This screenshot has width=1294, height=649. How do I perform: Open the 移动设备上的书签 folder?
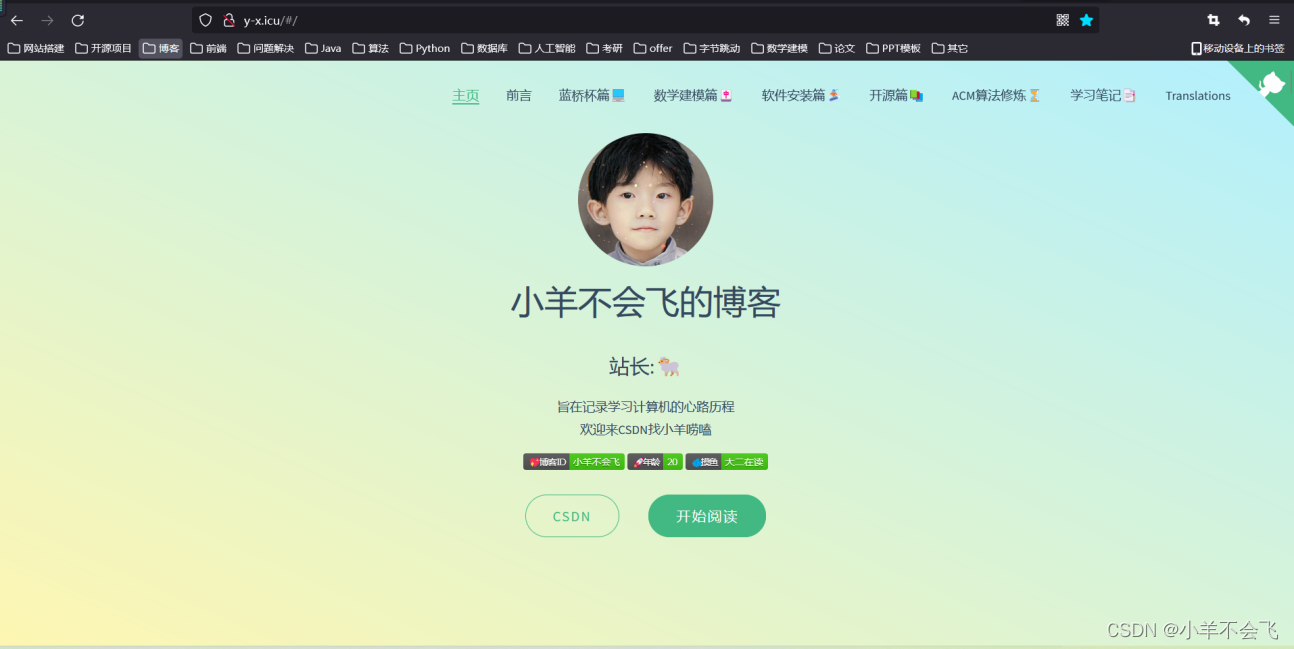pos(1237,48)
